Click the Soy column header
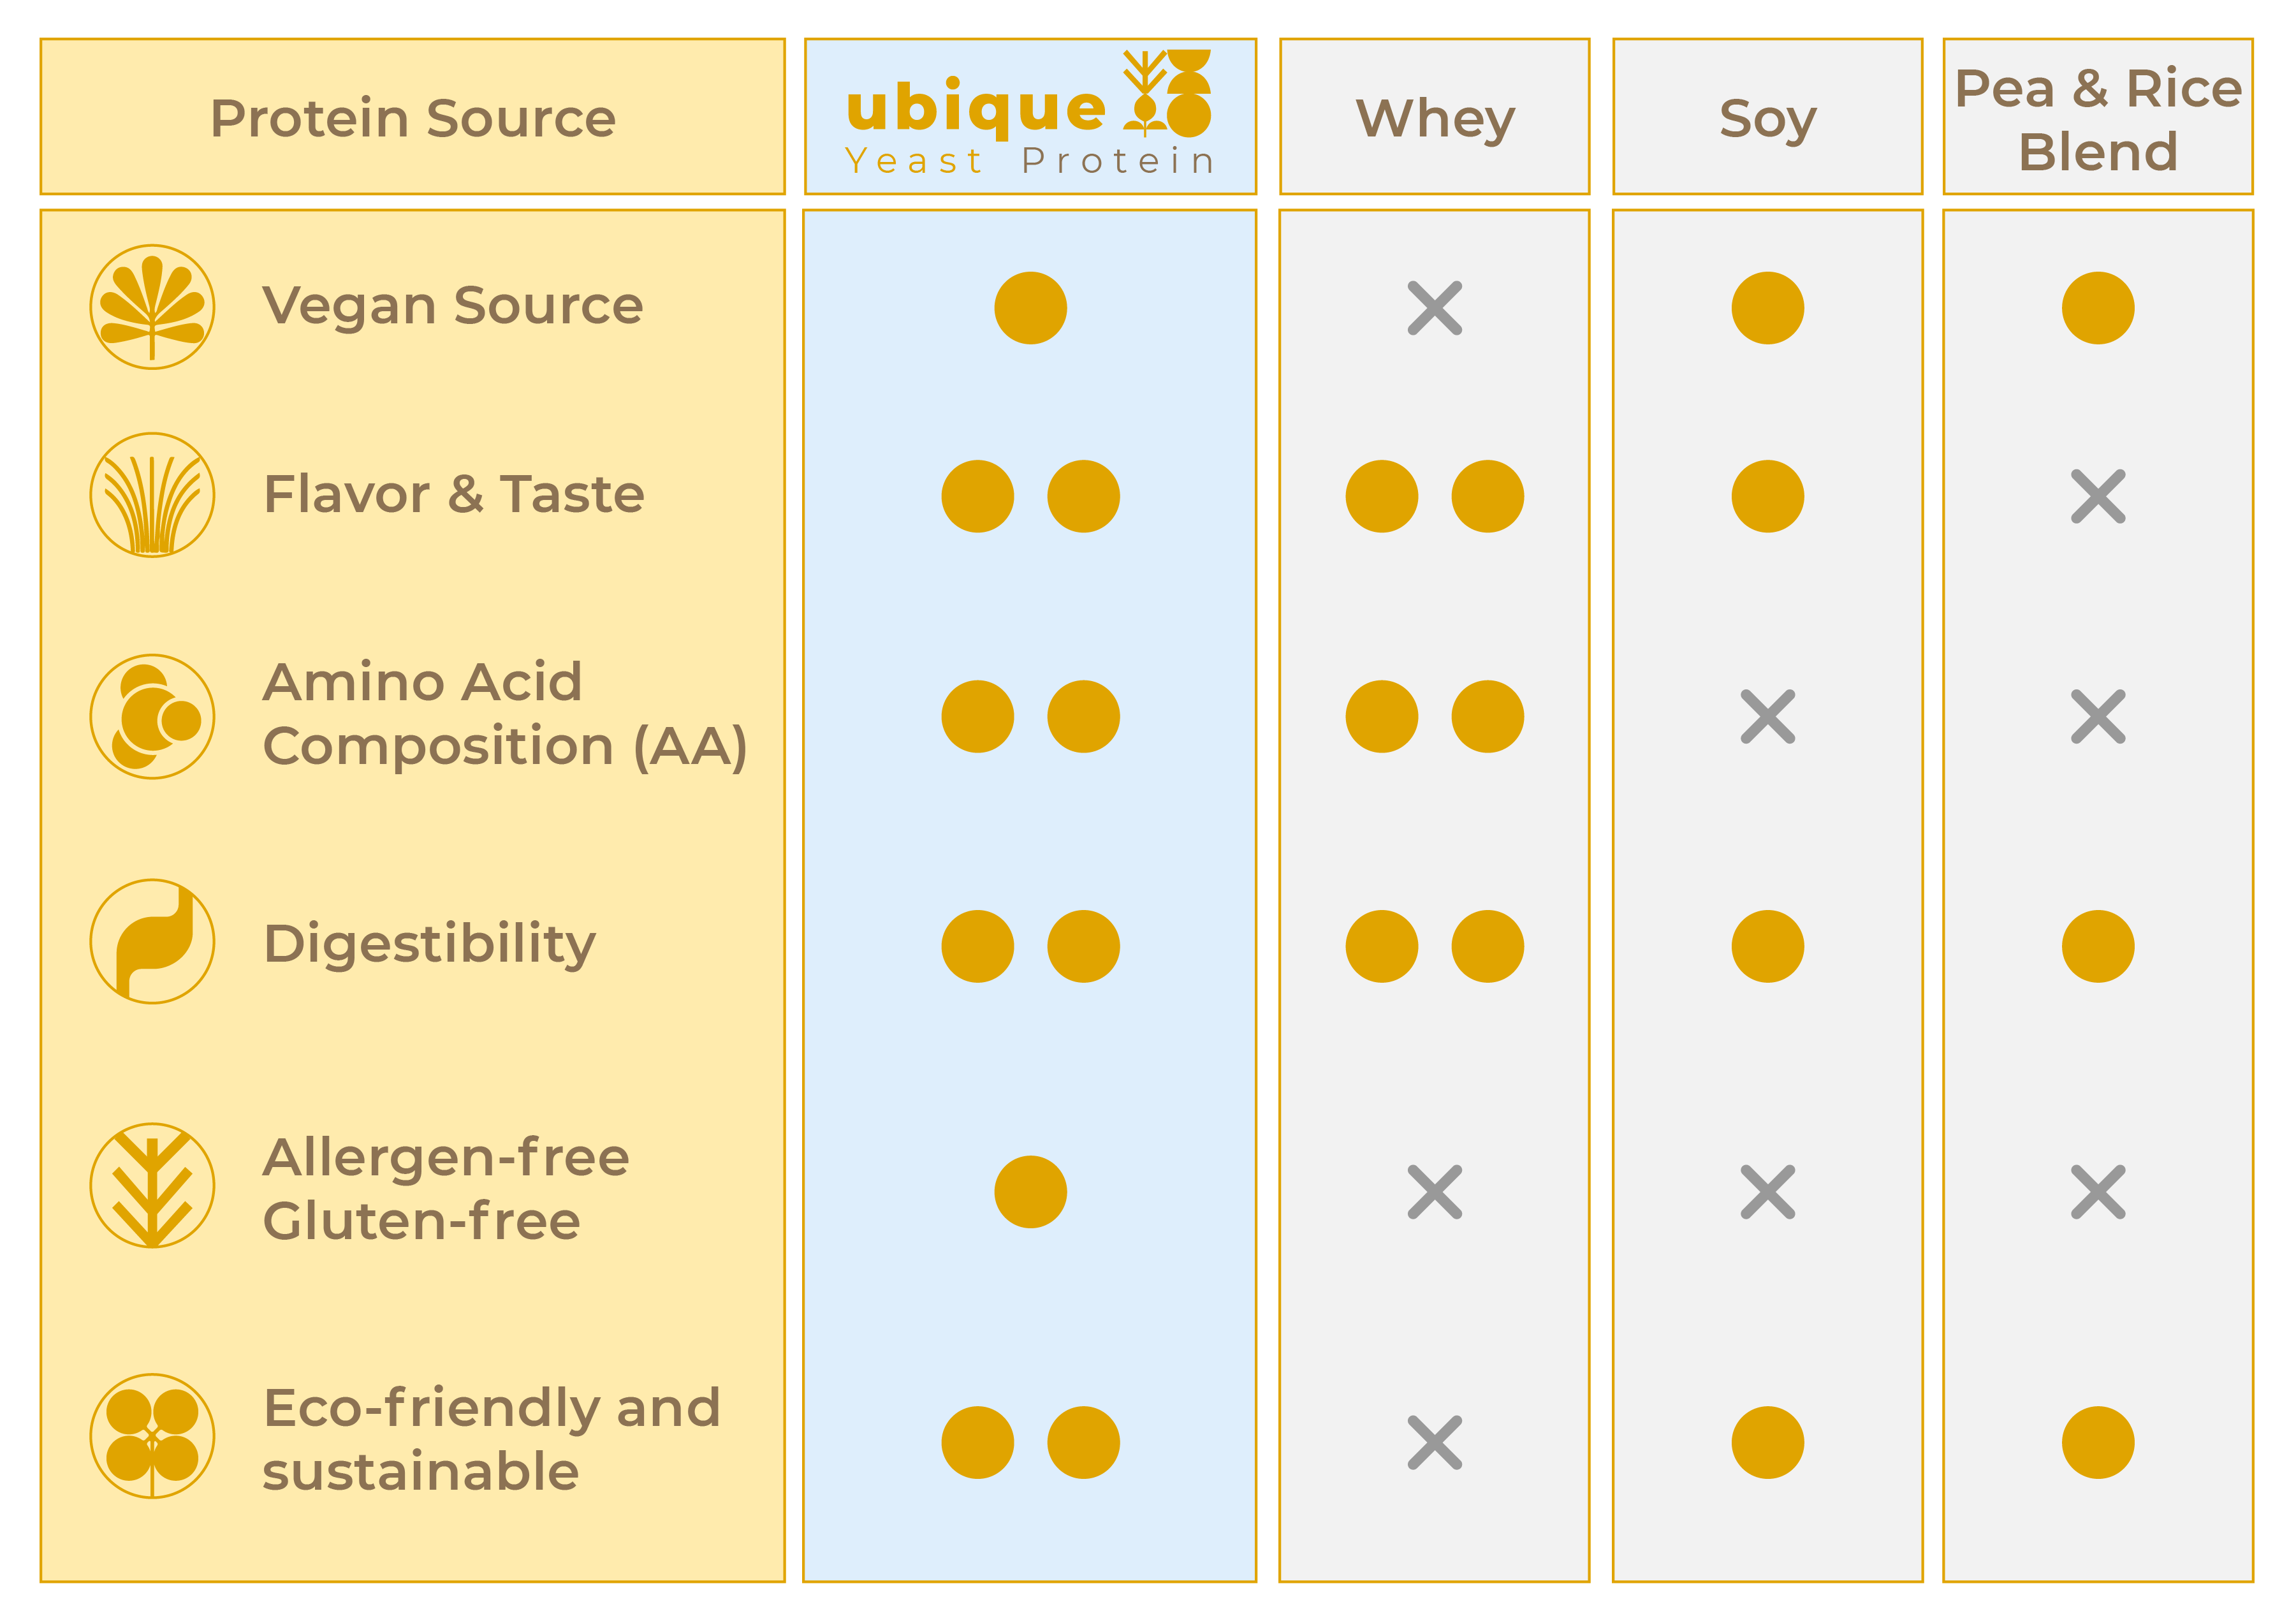Image resolution: width=2296 pixels, height=1616 pixels. (x=1767, y=118)
